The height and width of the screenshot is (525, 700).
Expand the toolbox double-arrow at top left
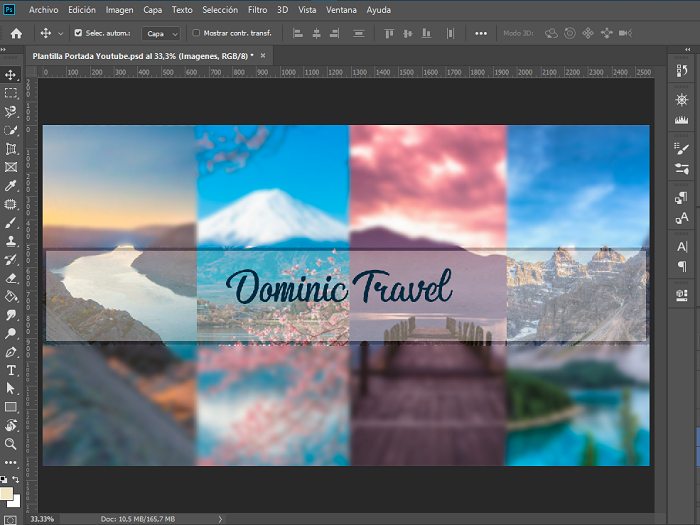pyautogui.click(x=3, y=49)
